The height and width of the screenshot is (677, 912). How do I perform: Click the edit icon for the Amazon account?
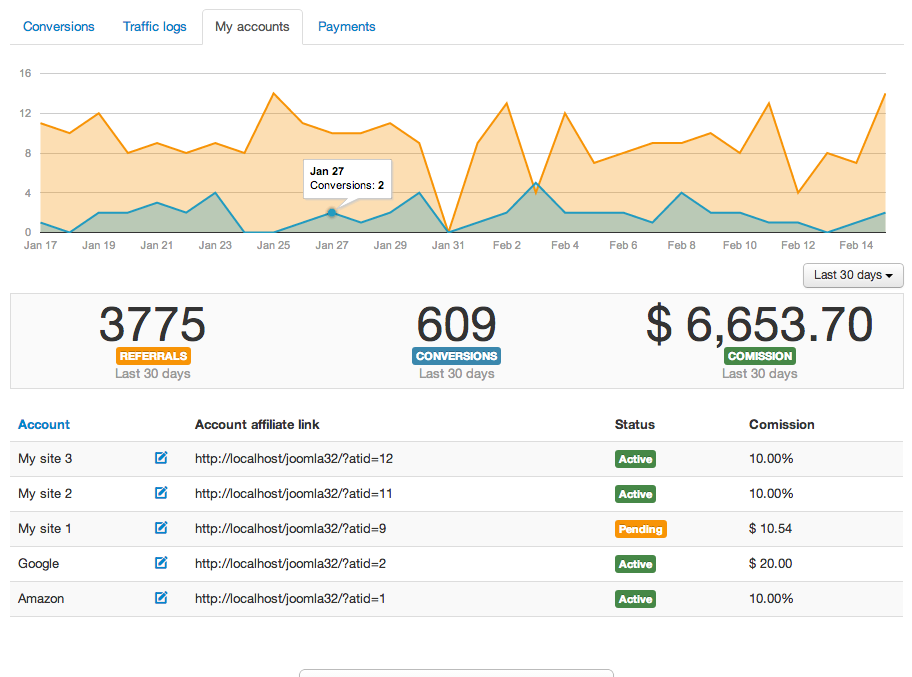(161, 598)
